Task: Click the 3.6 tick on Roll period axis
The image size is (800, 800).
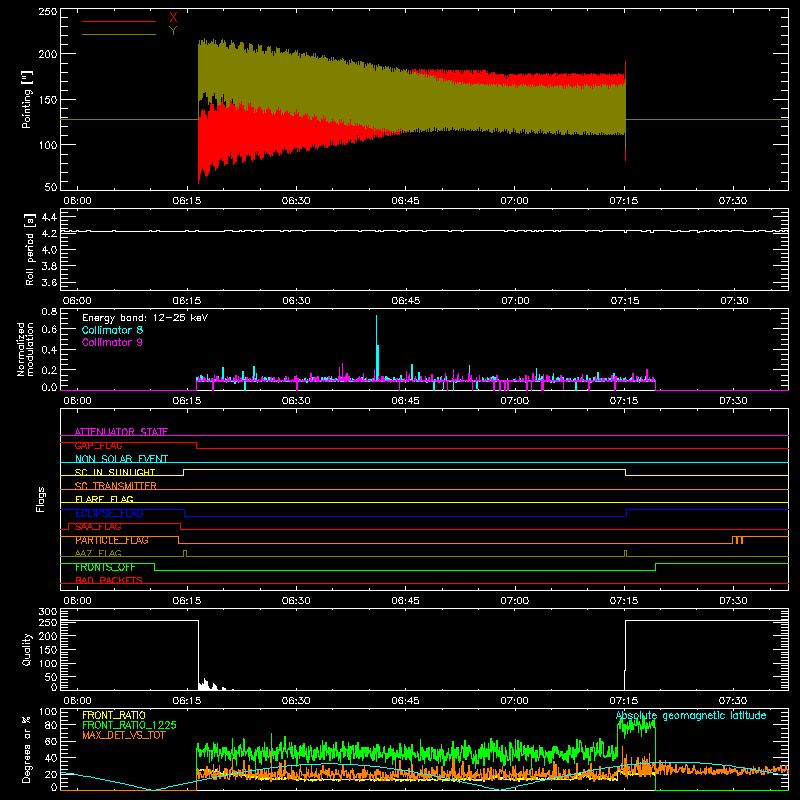Action: pos(49,282)
